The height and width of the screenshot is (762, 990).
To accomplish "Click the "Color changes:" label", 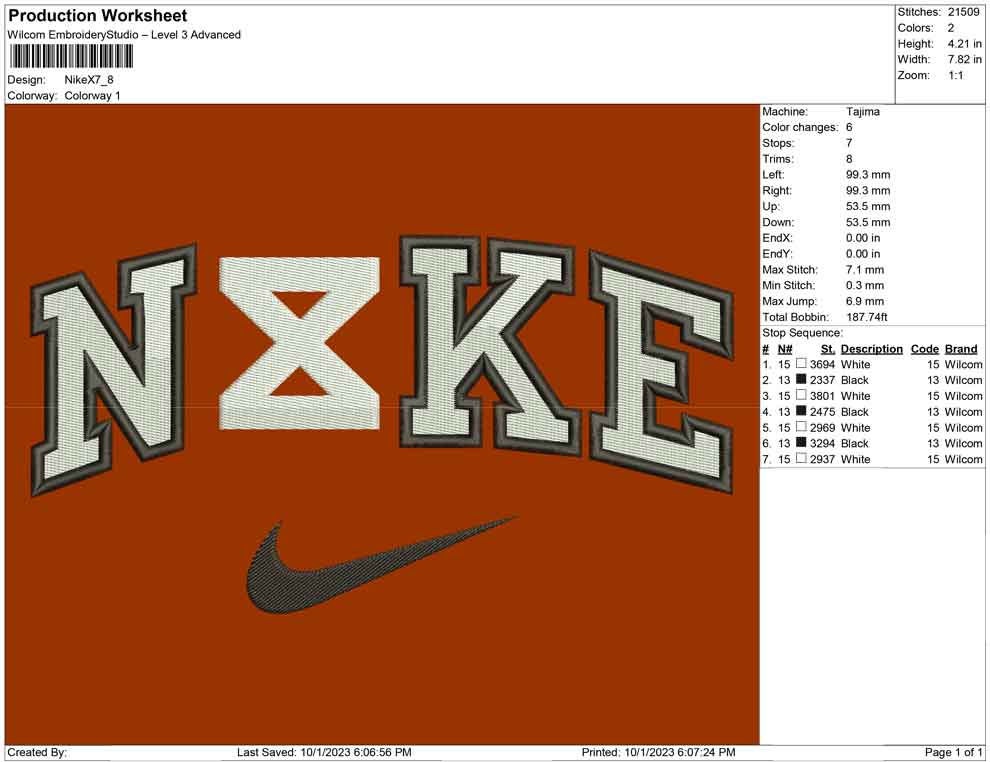I will pyautogui.click(x=800, y=127).
